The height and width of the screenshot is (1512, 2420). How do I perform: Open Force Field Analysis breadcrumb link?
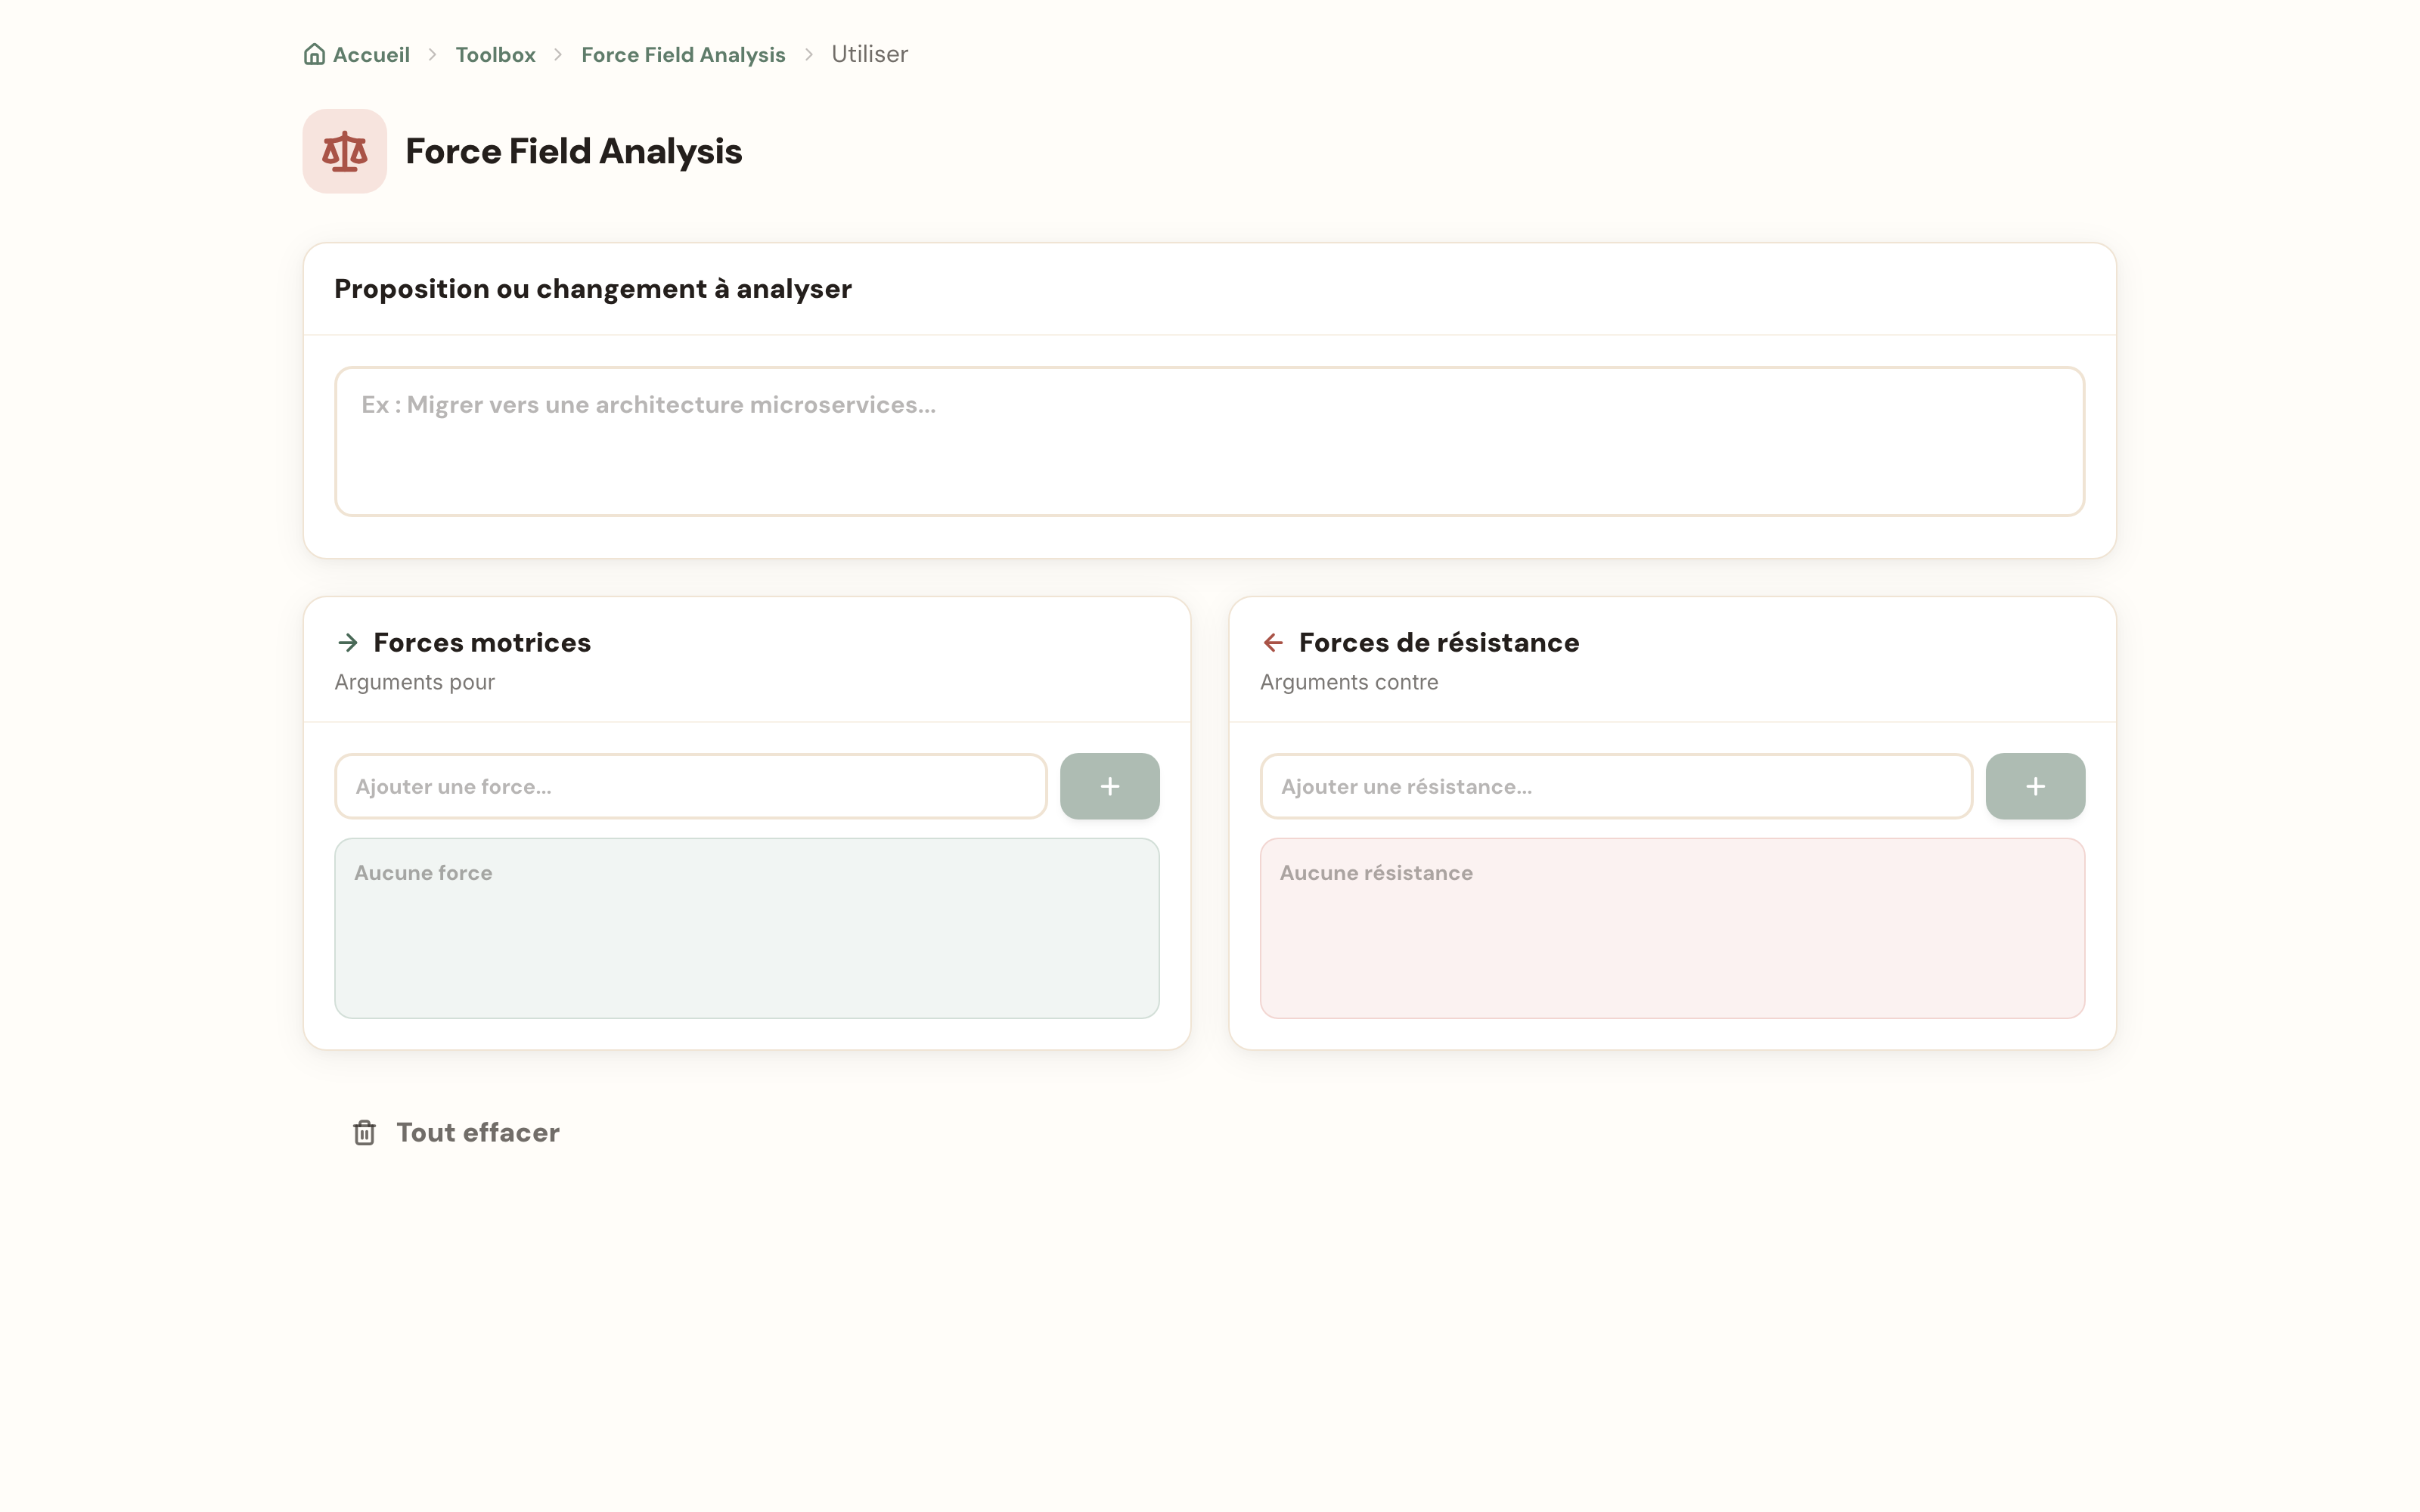point(683,55)
